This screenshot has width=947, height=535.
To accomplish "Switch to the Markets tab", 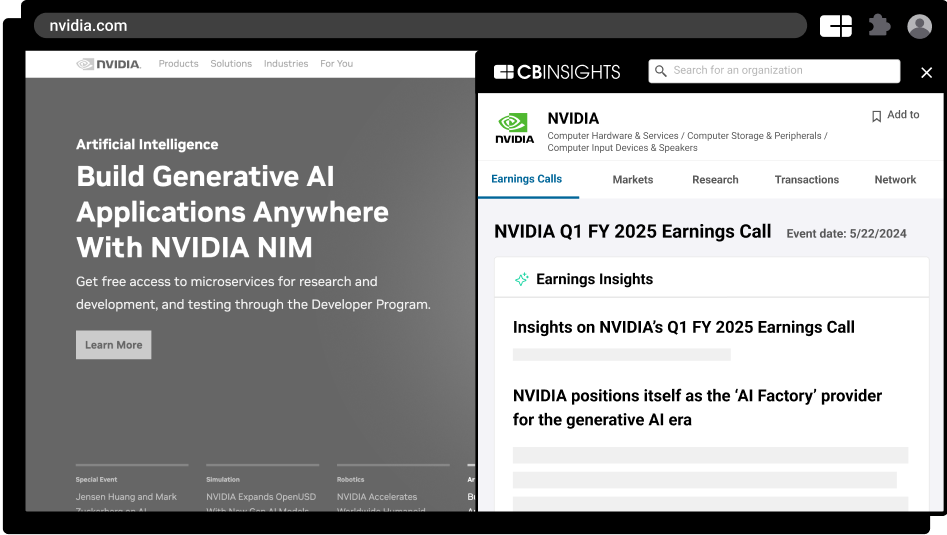I will (x=632, y=180).
